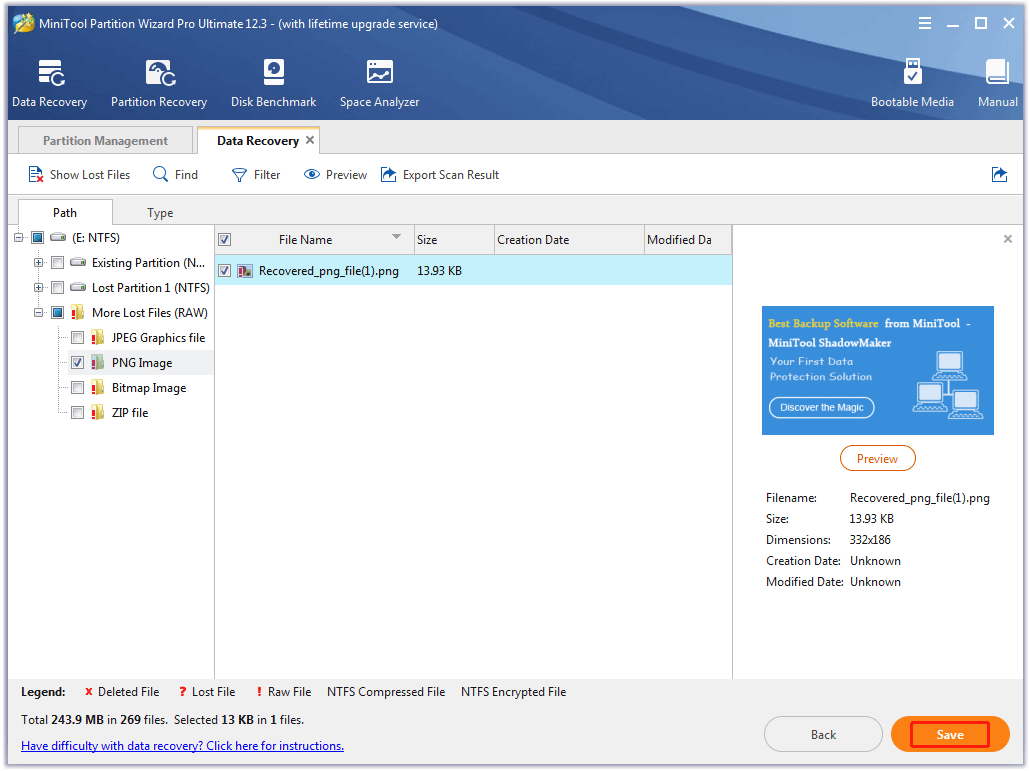This screenshot has height=771, width=1029.
Task: Uncheck the PNG Image checkbox
Action: (77, 362)
